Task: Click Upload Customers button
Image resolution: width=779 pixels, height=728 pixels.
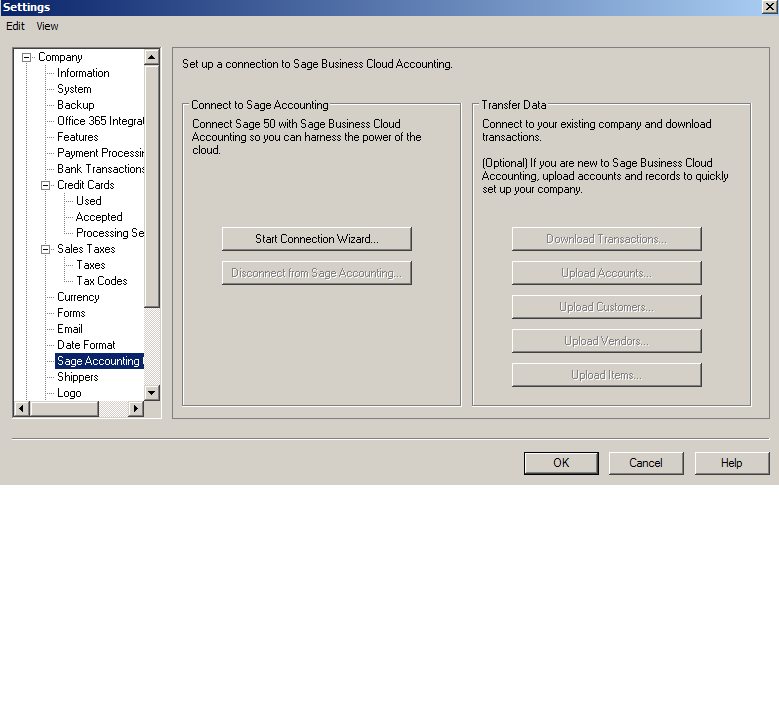Action: click(607, 307)
